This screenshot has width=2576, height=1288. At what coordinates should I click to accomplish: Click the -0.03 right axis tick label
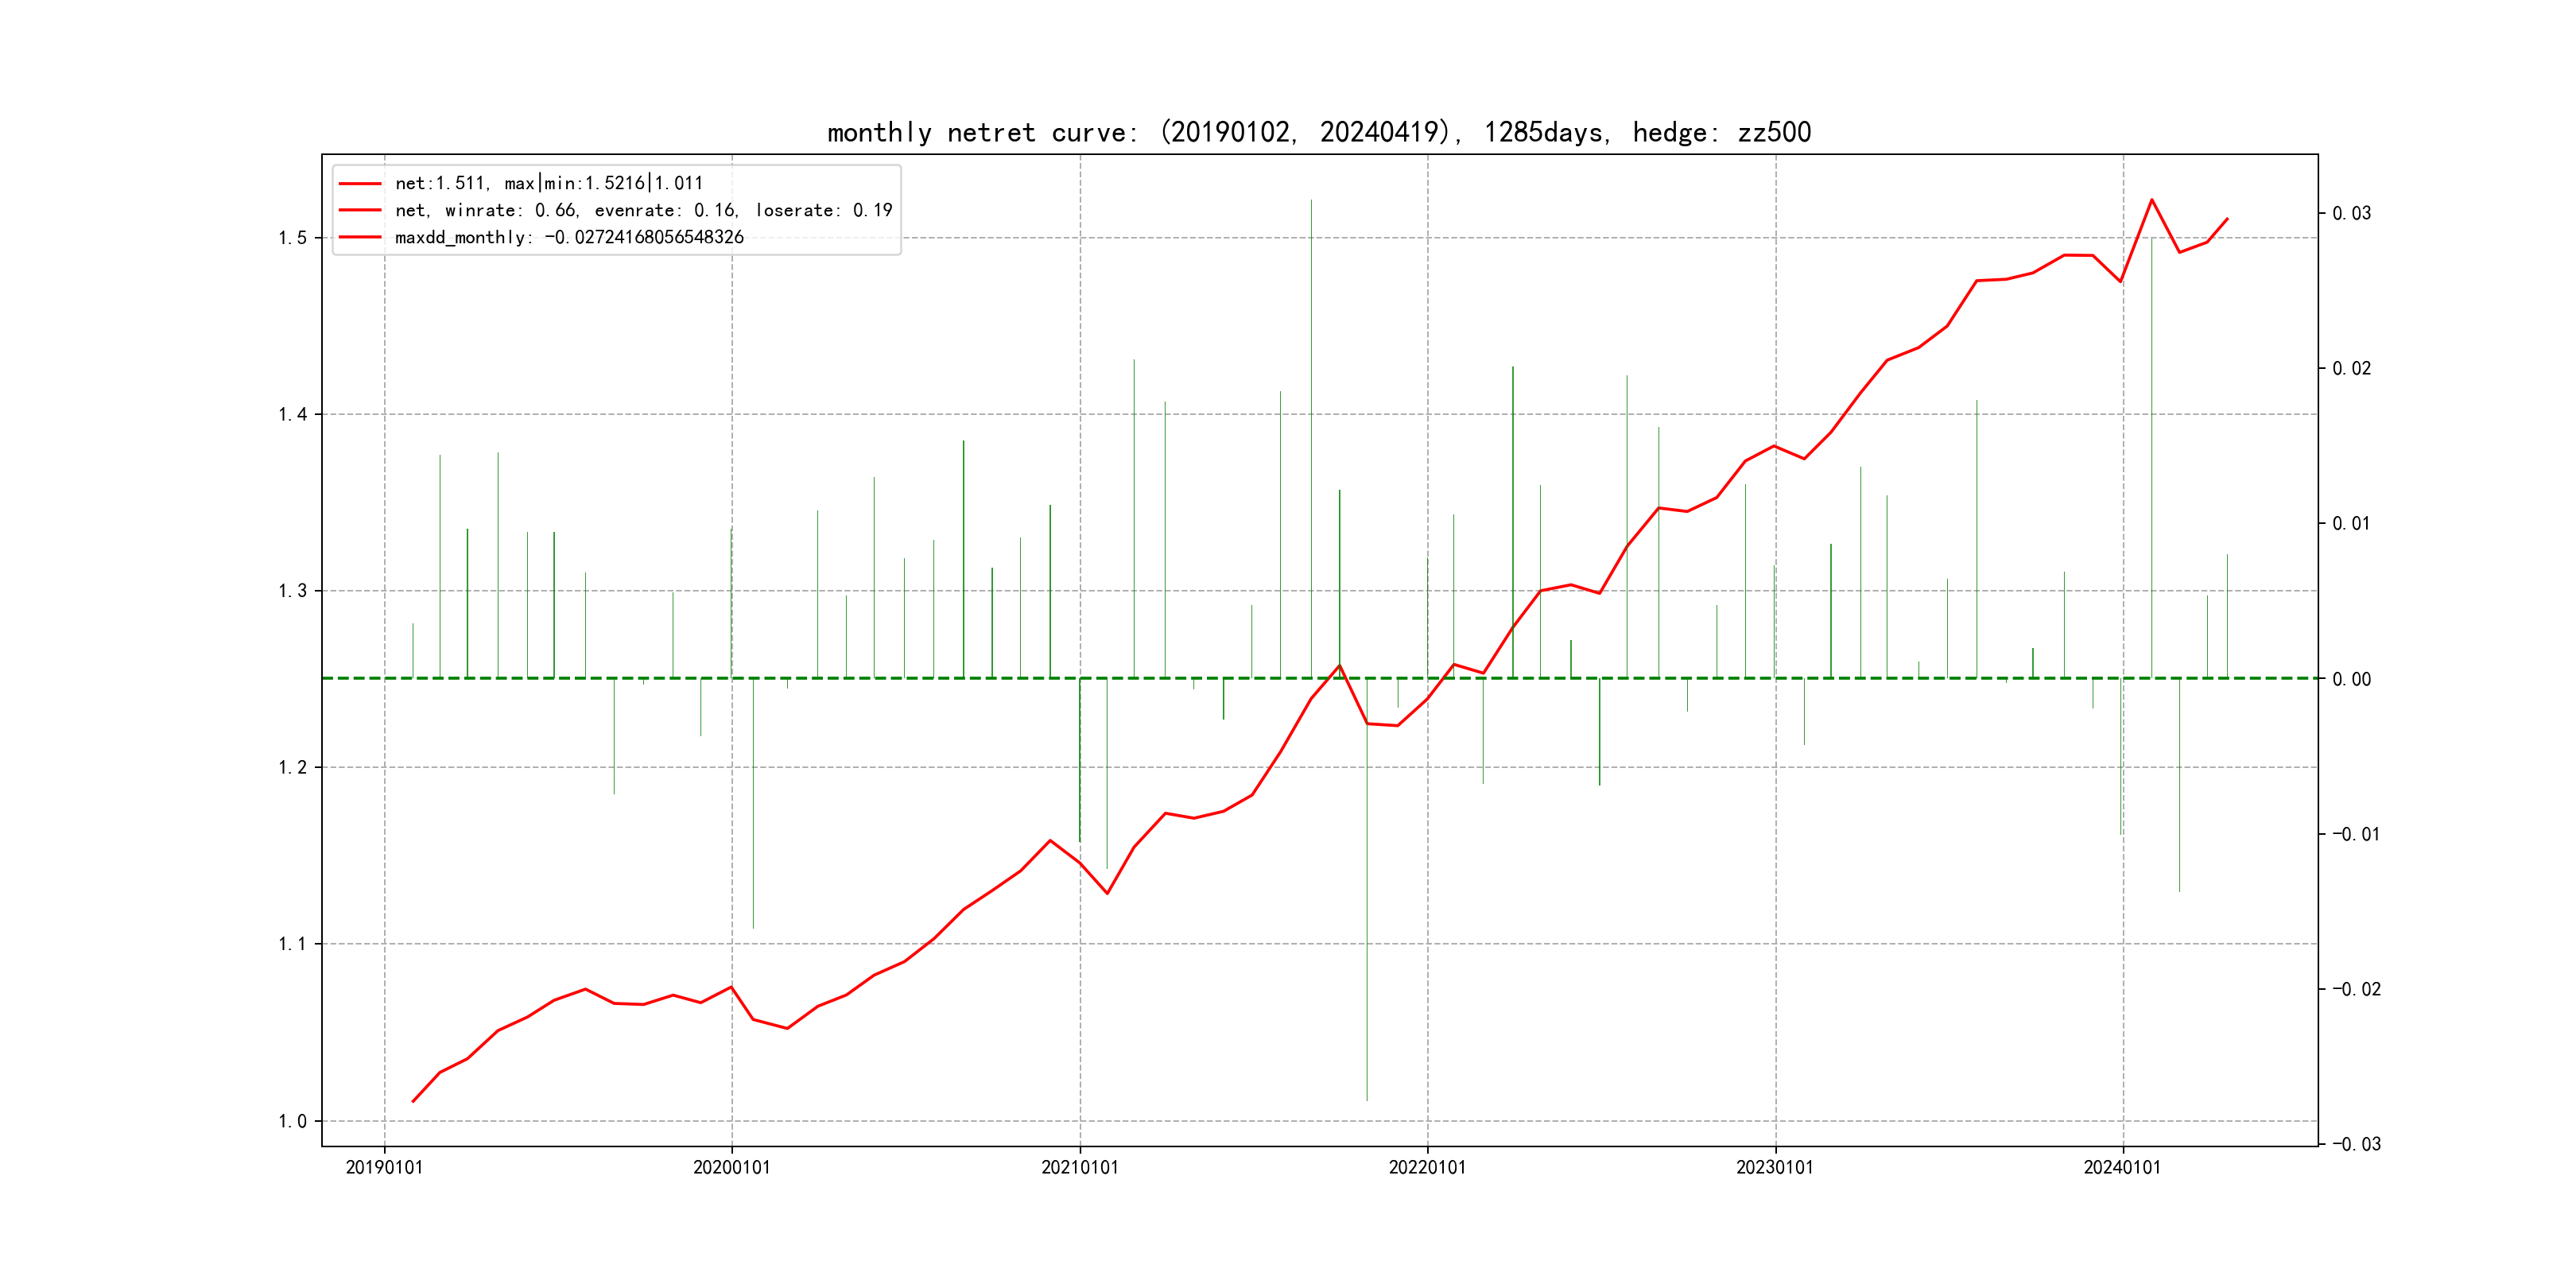click(2356, 1144)
